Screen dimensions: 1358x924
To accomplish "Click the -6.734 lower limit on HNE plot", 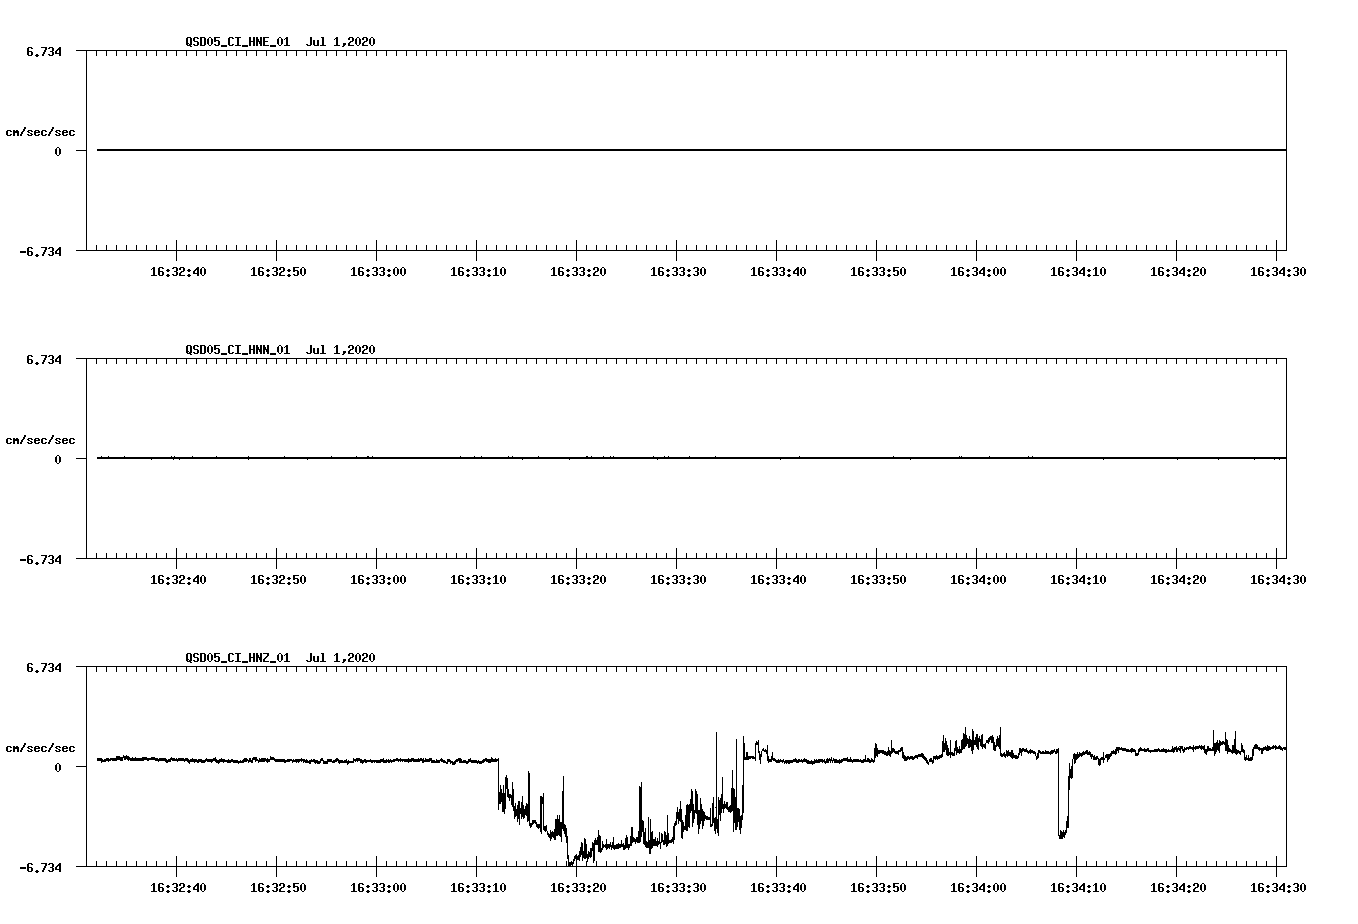I will (x=40, y=252).
